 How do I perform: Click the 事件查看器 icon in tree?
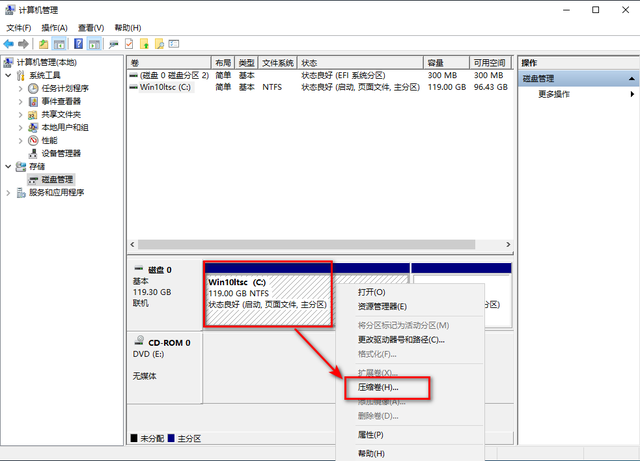33,101
